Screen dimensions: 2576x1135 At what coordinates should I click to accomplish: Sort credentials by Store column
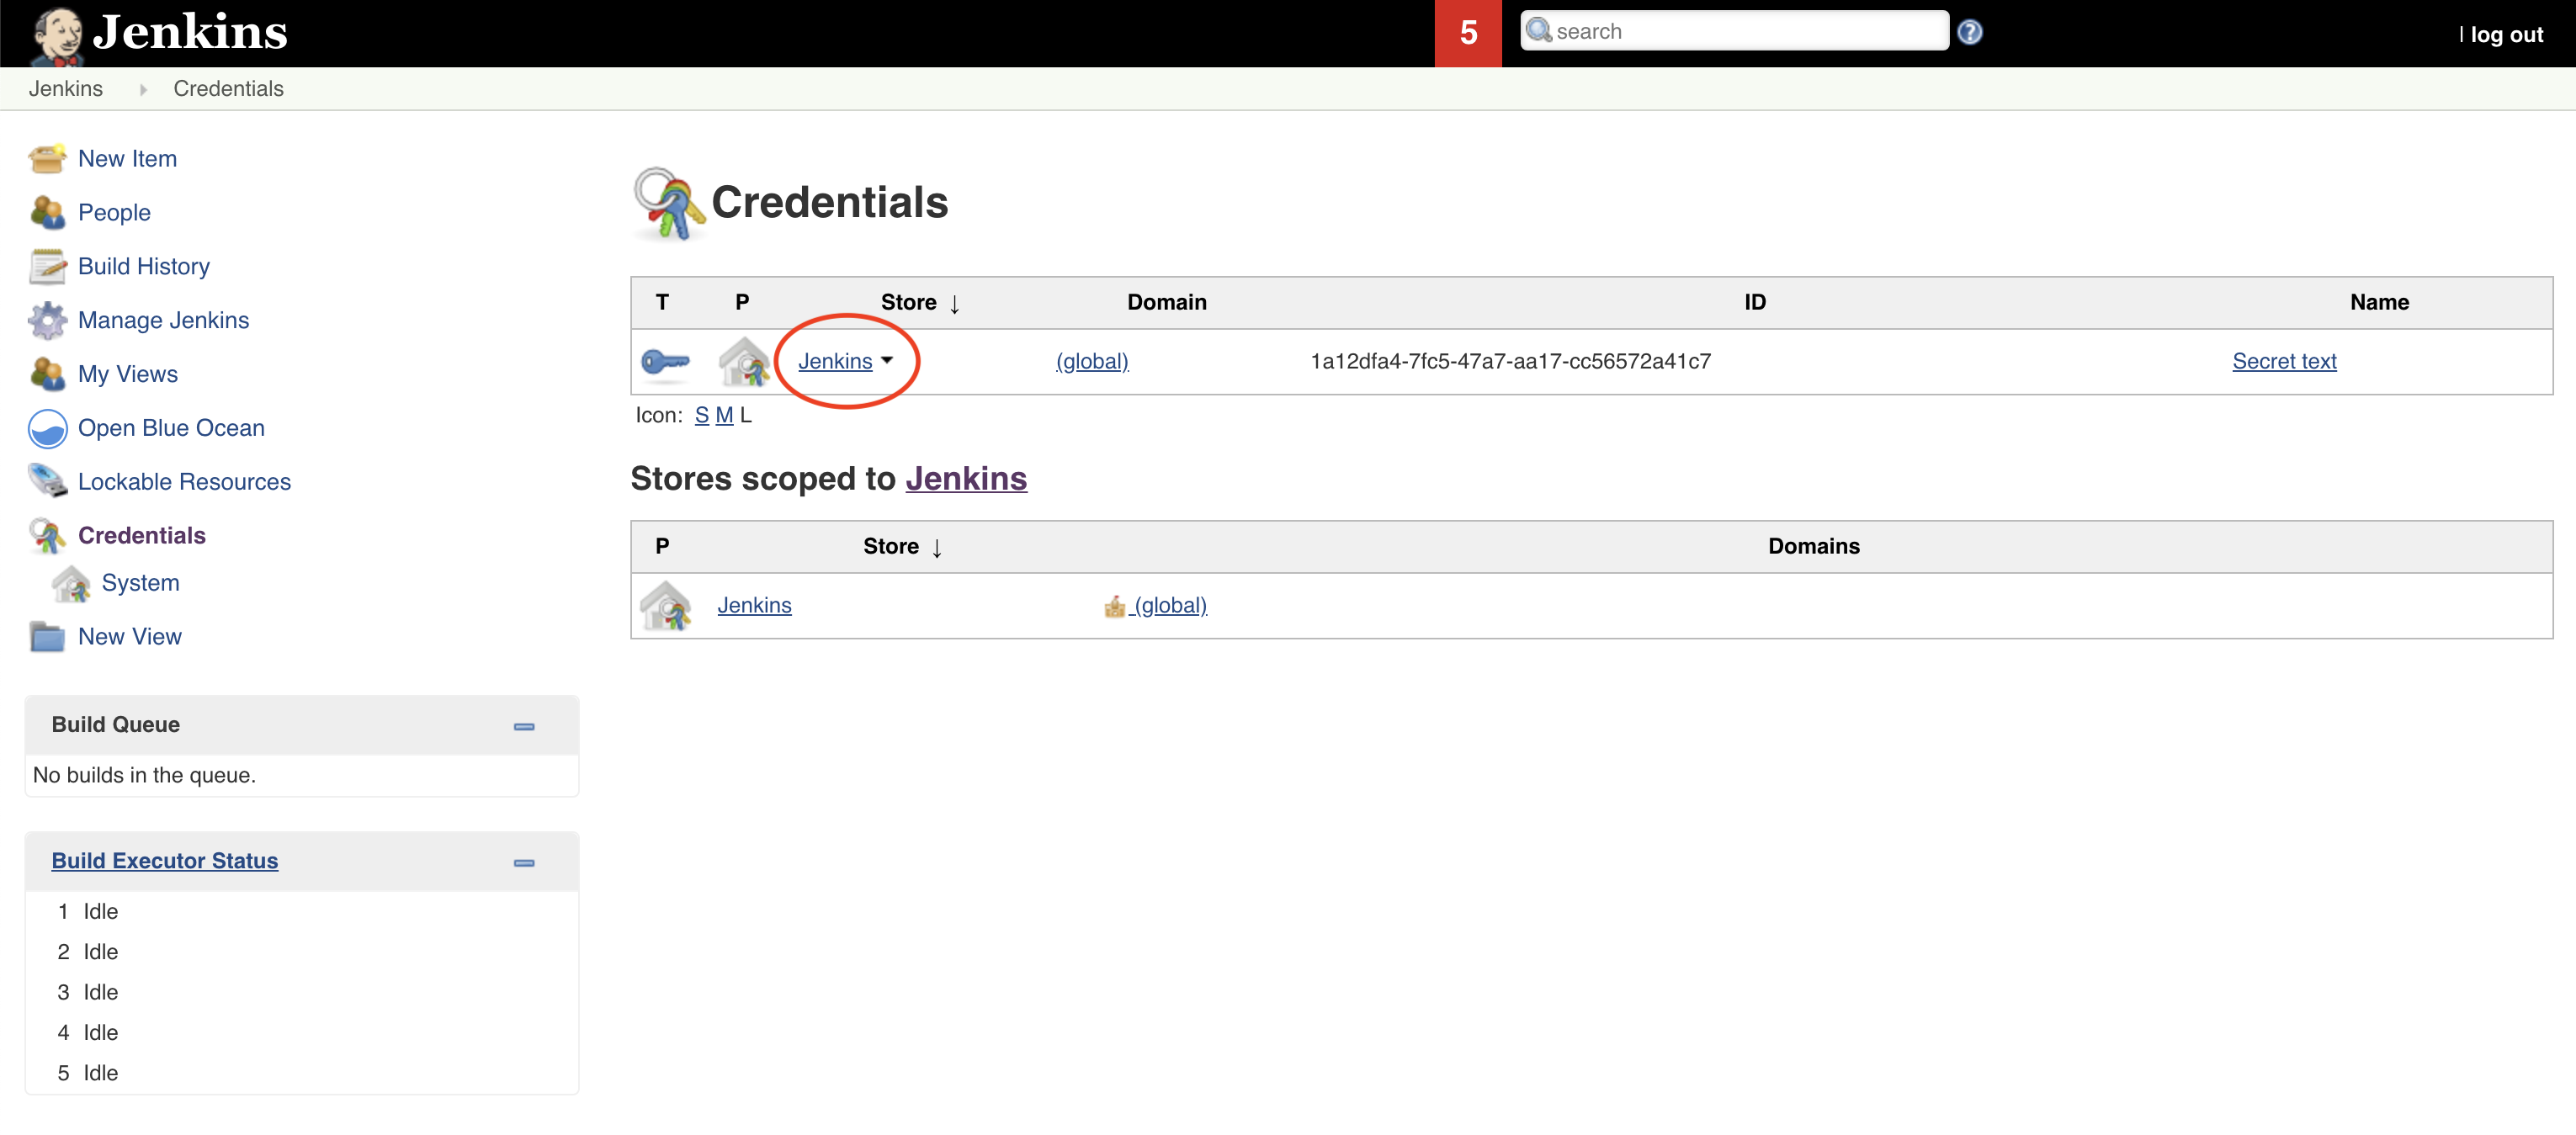920,302
